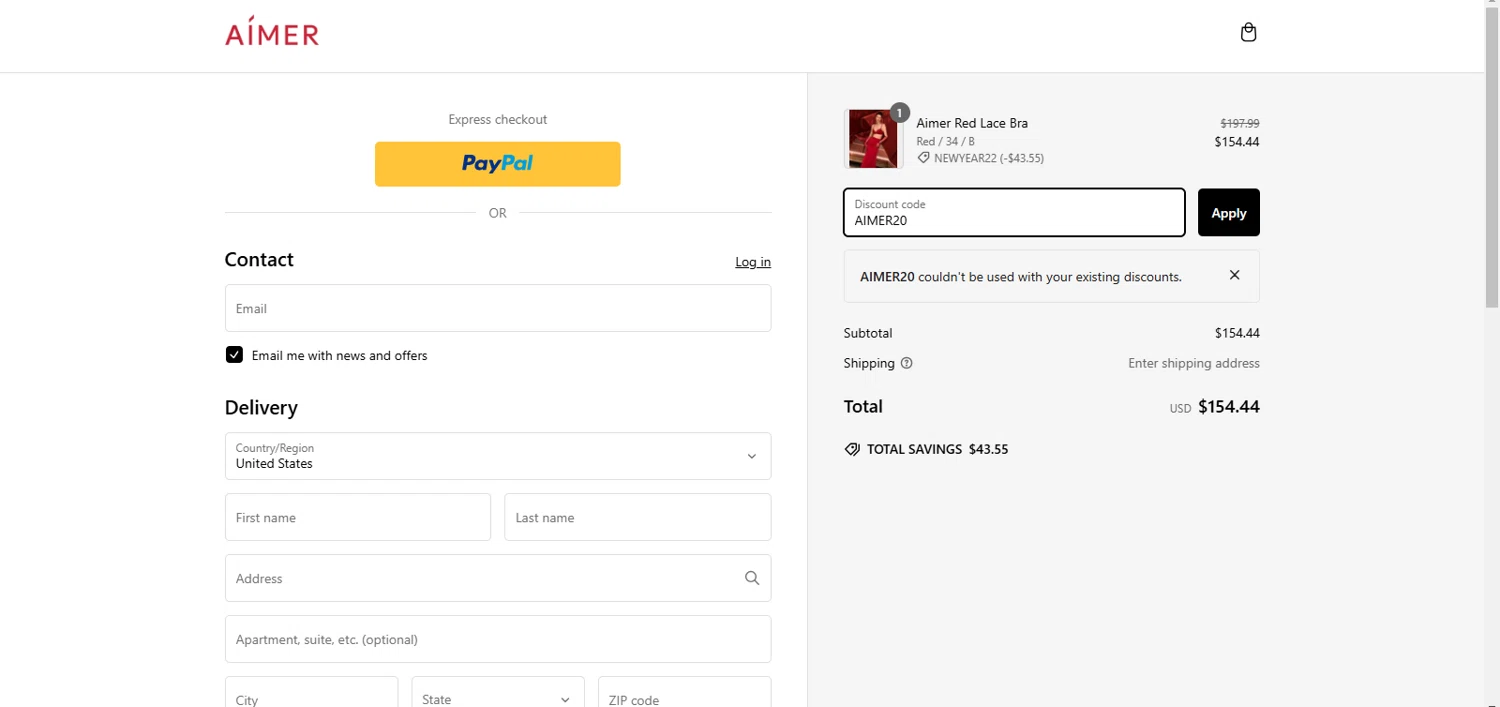Click the USD $154.44 total amount

pyautogui.click(x=1215, y=407)
